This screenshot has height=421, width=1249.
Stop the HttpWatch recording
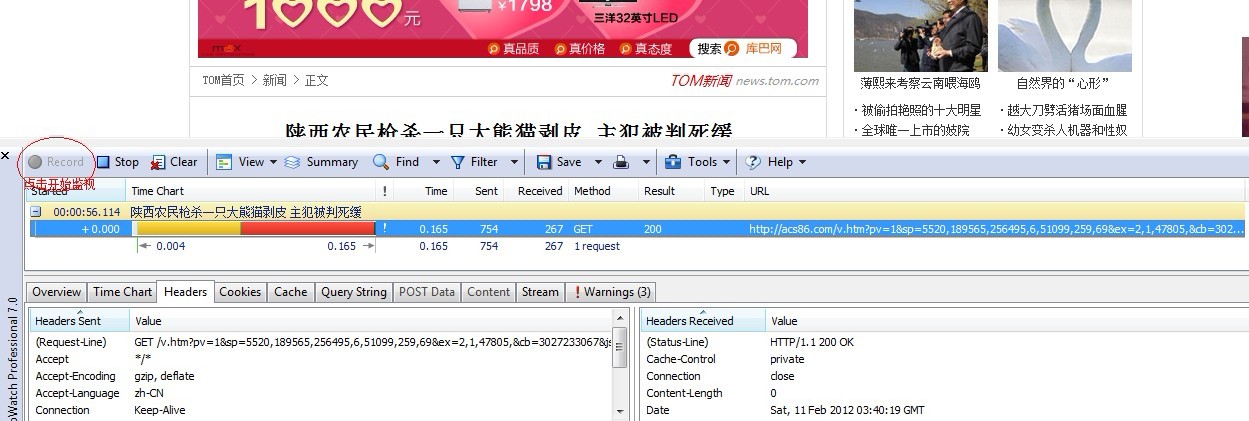click(x=118, y=162)
